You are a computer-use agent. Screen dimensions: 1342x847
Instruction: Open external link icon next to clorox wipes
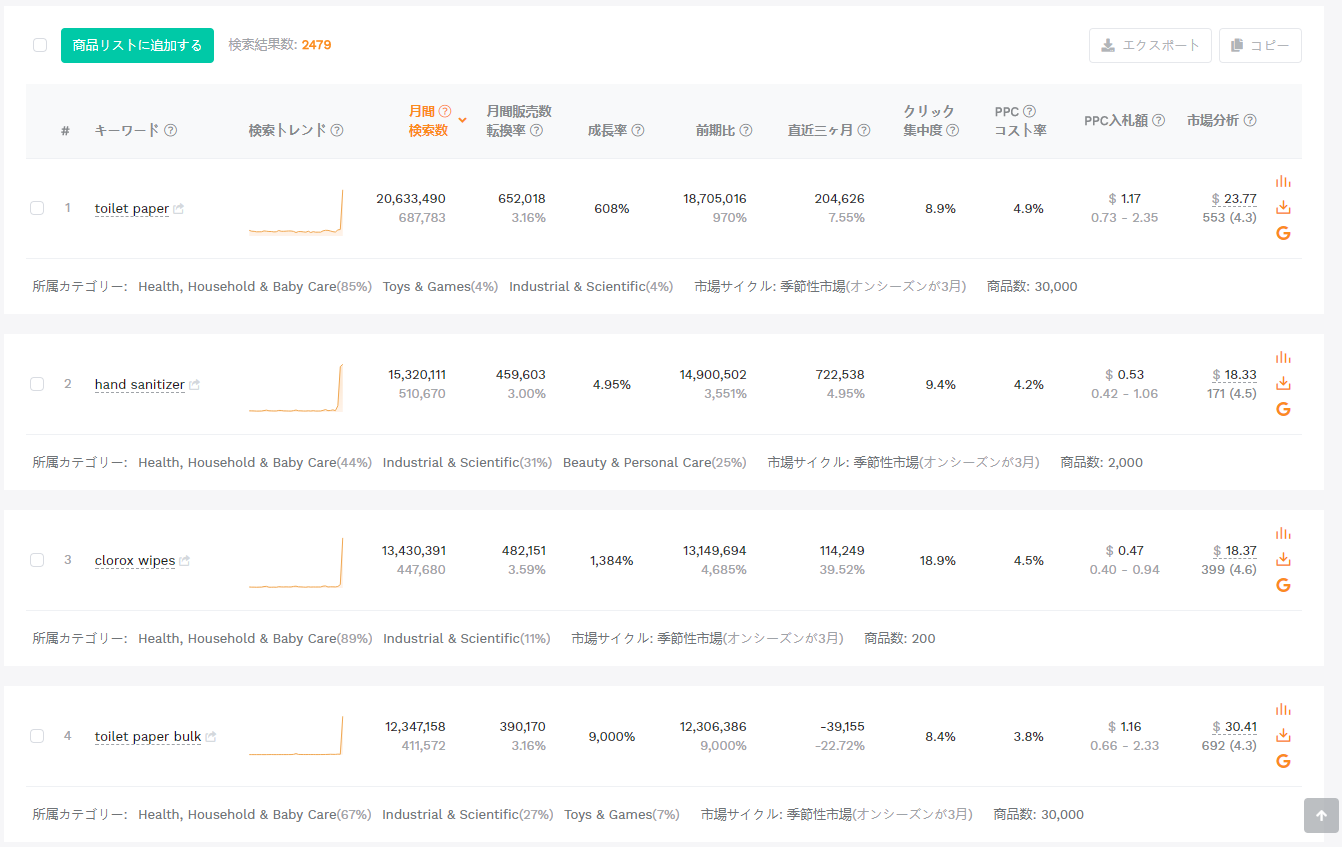[184, 561]
